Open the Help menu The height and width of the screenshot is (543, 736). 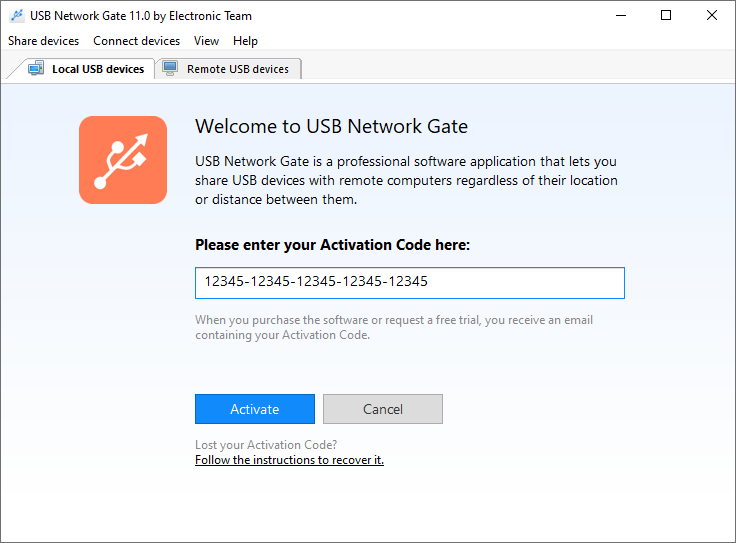click(245, 41)
